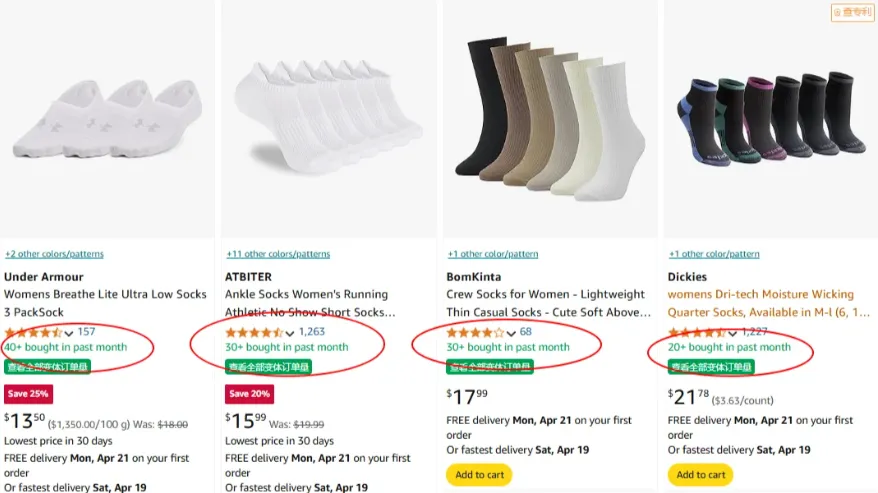Expand rating dropdown for Under Armour socks

(69, 333)
